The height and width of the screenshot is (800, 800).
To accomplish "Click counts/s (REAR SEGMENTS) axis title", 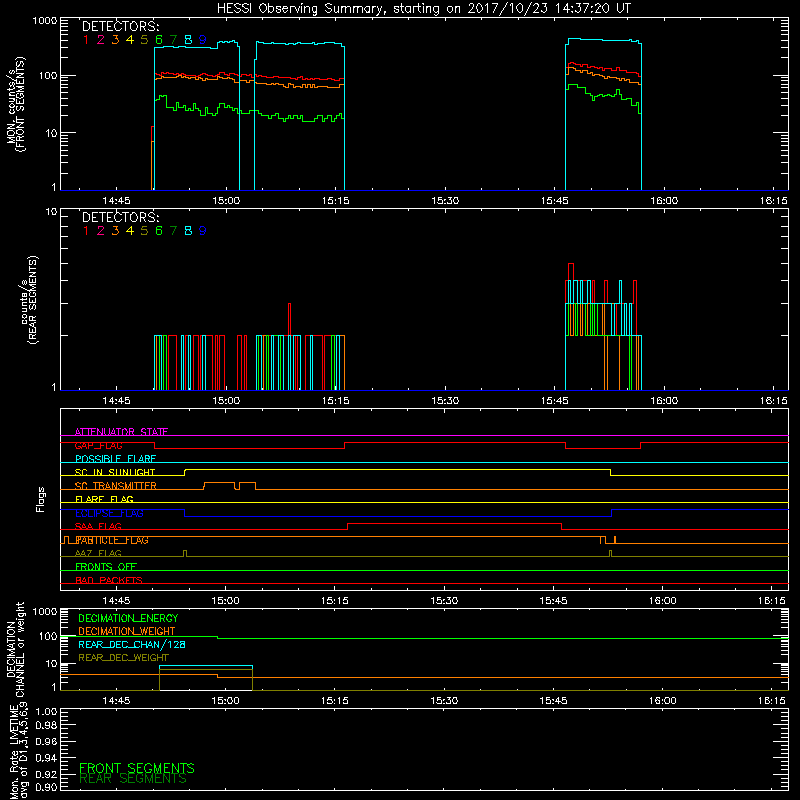I will pyautogui.click(x=29, y=300).
